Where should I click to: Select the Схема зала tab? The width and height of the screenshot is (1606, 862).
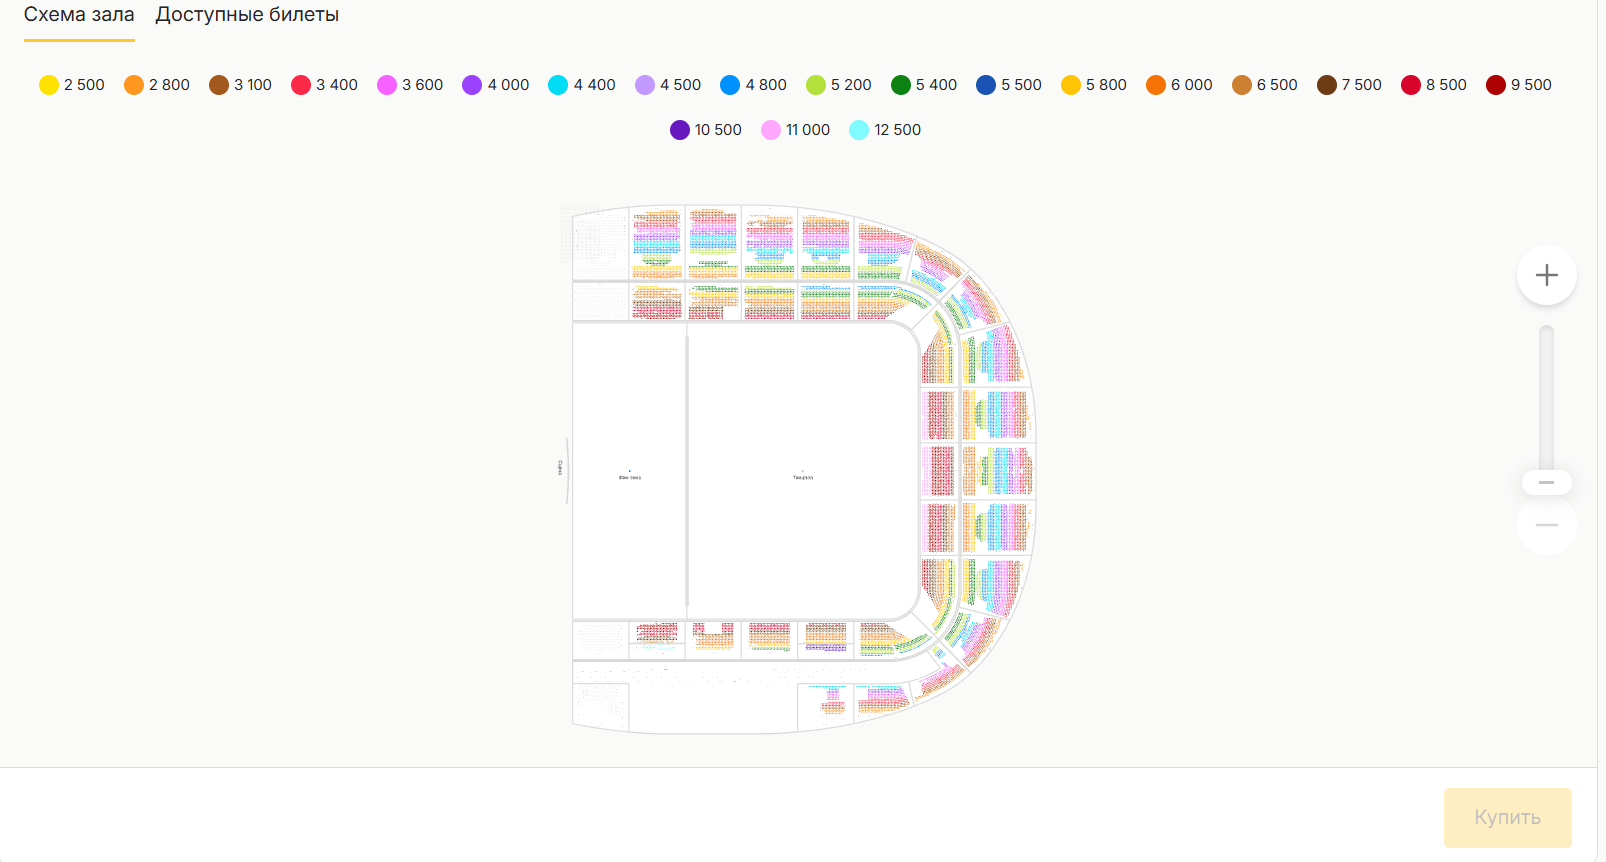[x=79, y=15]
